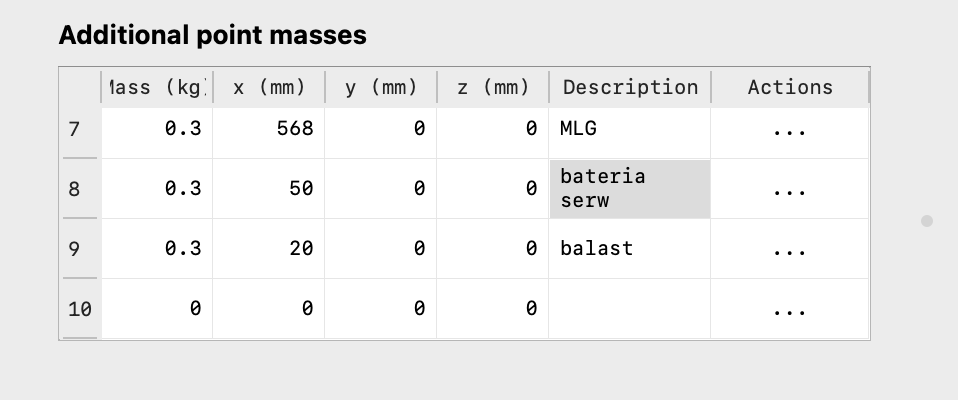Open actions menu for row 10
The width and height of the screenshot is (958, 400).
(x=789, y=309)
